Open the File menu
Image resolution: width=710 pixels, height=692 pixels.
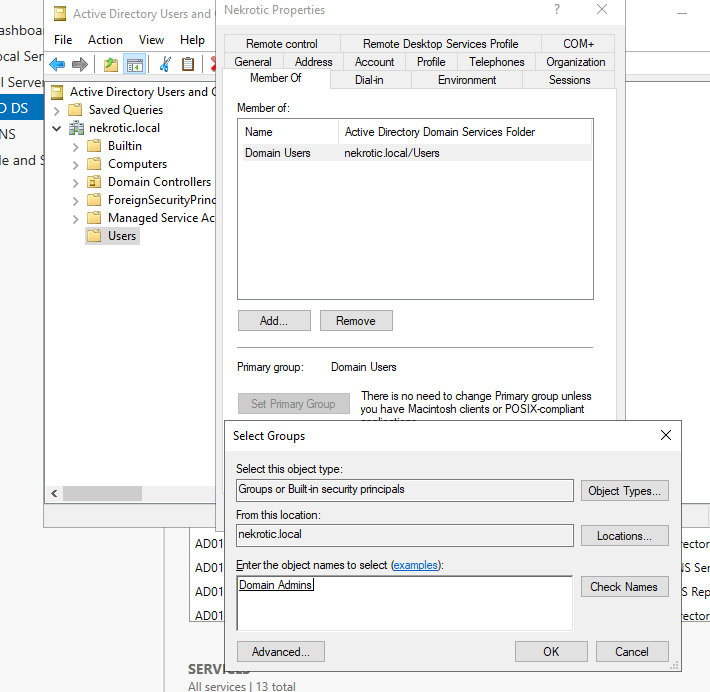coord(63,40)
